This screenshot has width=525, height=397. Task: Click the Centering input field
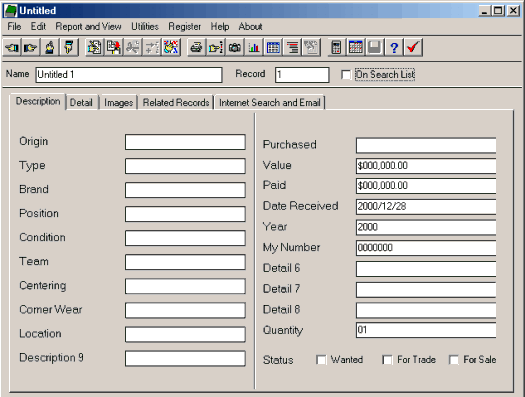pos(185,286)
